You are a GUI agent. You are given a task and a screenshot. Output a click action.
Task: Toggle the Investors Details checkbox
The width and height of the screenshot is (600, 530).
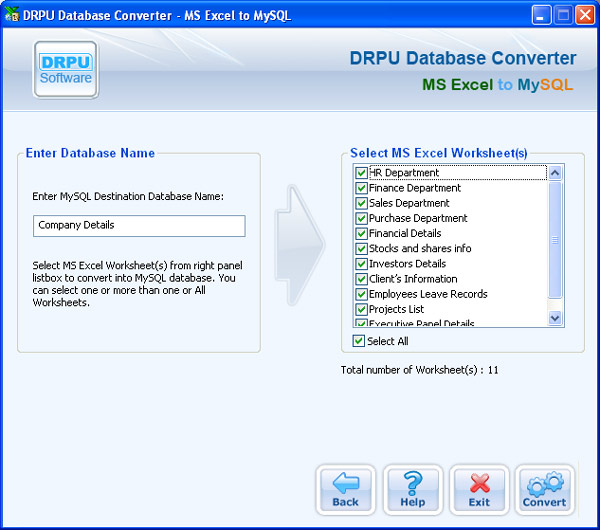coord(361,264)
